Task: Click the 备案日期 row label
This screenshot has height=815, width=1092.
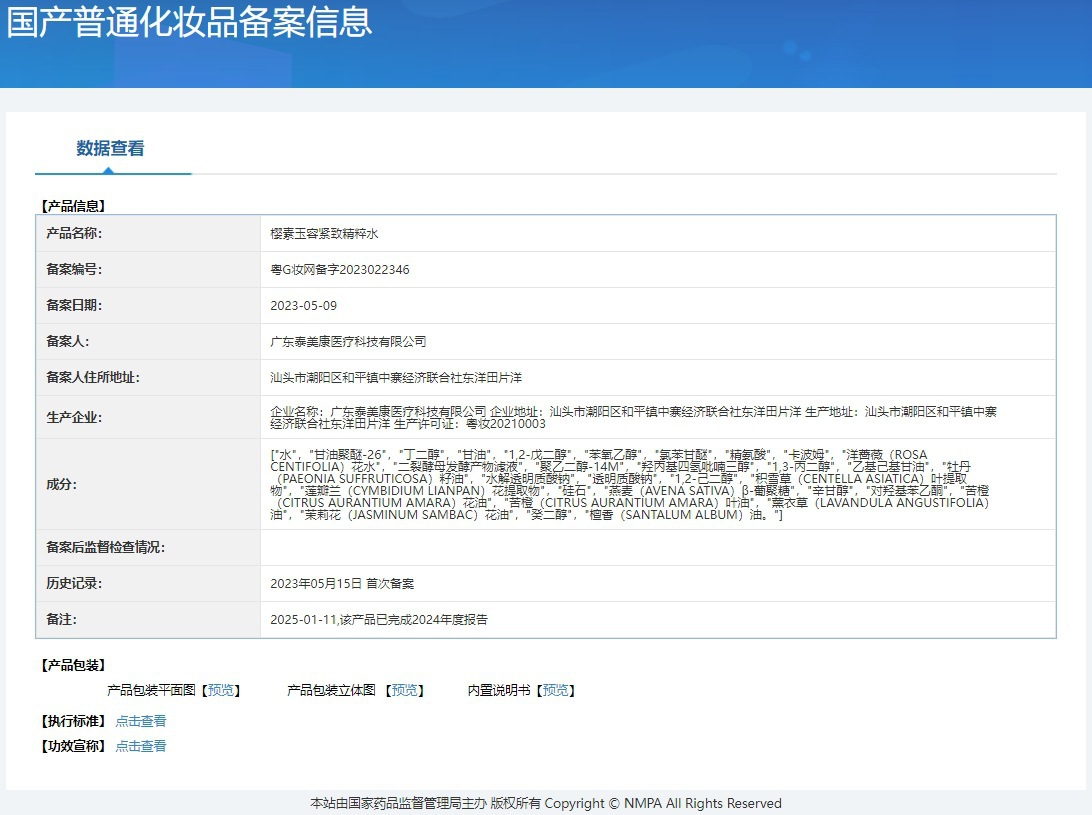Action: tap(74, 305)
